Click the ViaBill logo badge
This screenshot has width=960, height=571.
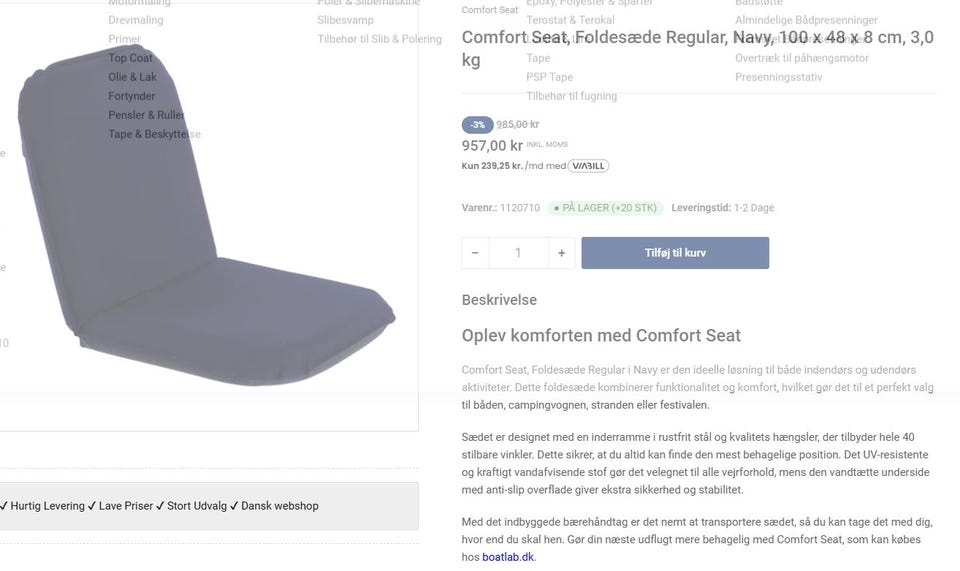(x=588, y=166)
